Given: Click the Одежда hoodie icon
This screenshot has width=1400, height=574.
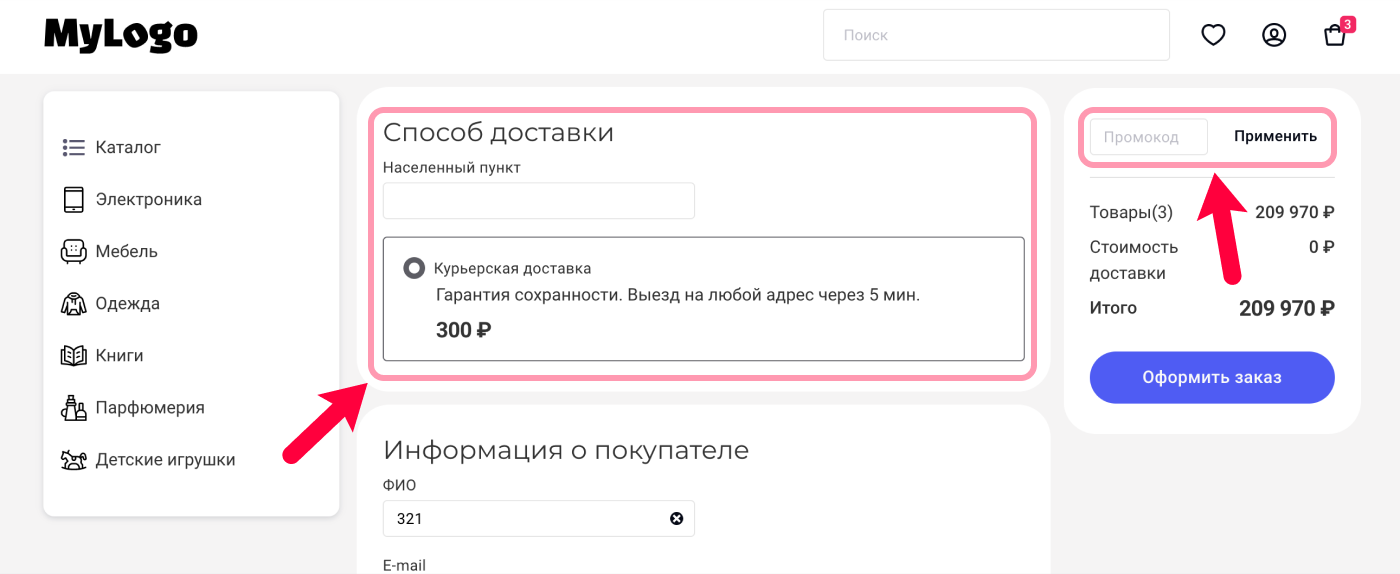Looking at the screenshot, I should click(73, 303).
